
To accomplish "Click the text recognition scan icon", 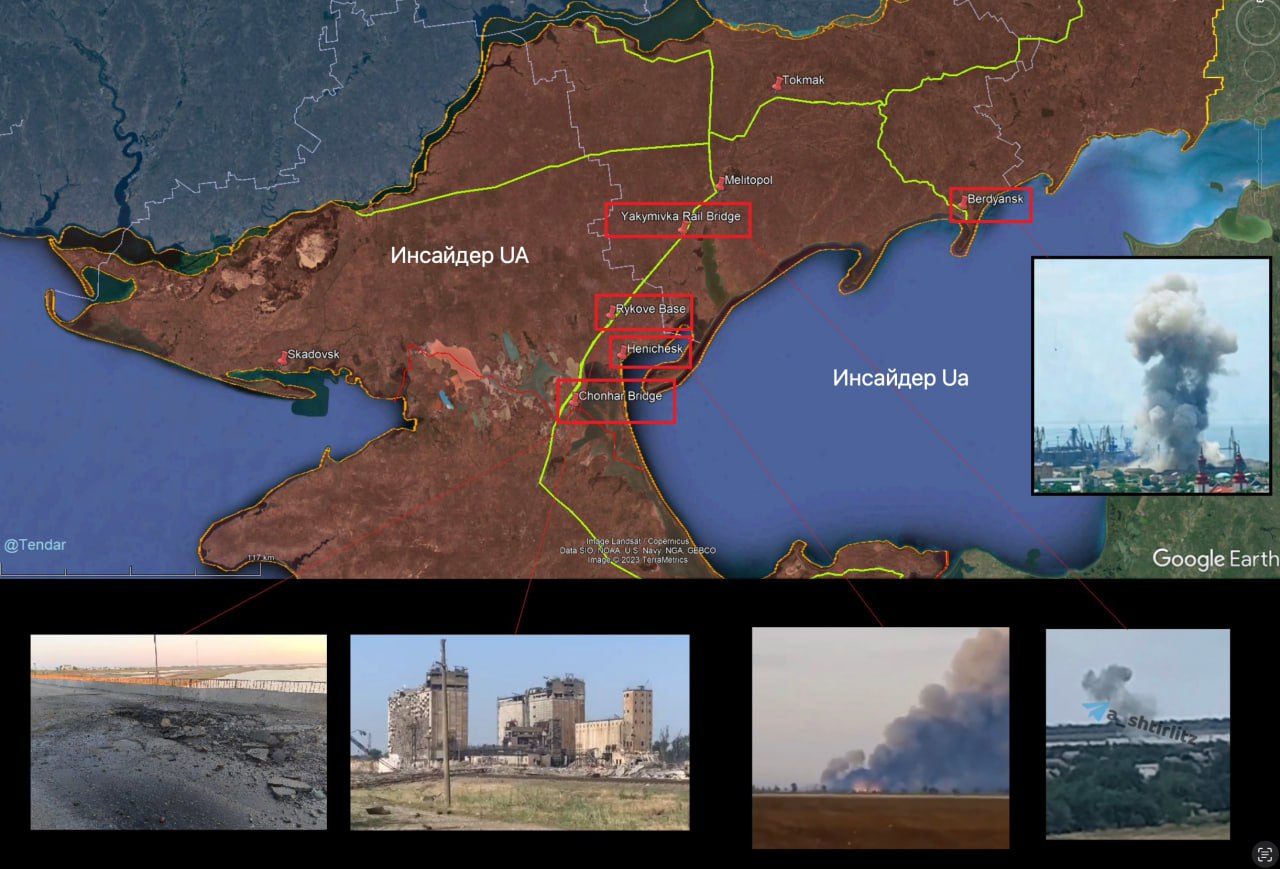I will (1264, 853).
